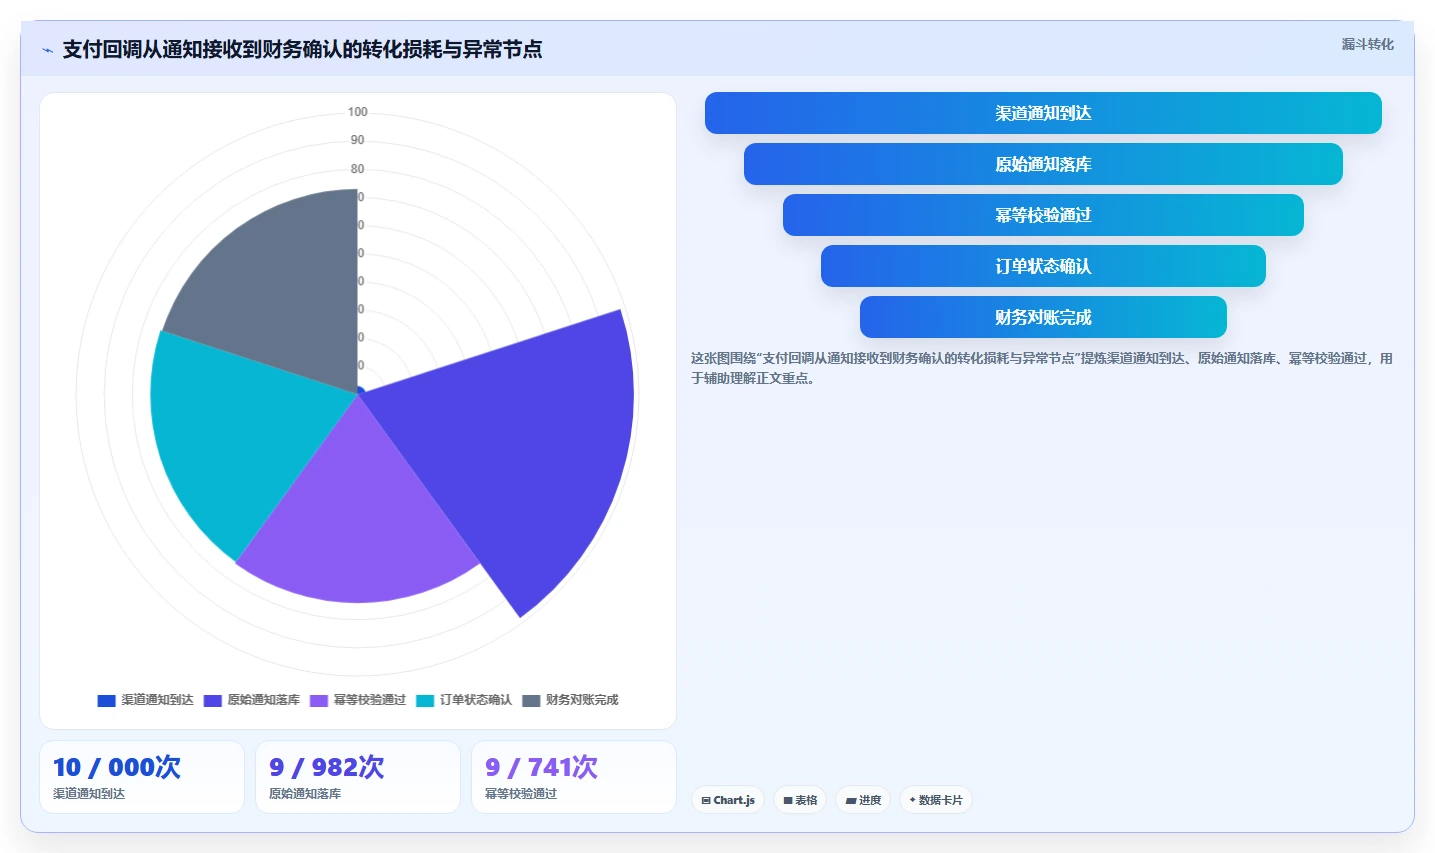Viewport: 1435px width, 853px height.
Task: Click the trend icon beside the title
Action: (47, 50)
